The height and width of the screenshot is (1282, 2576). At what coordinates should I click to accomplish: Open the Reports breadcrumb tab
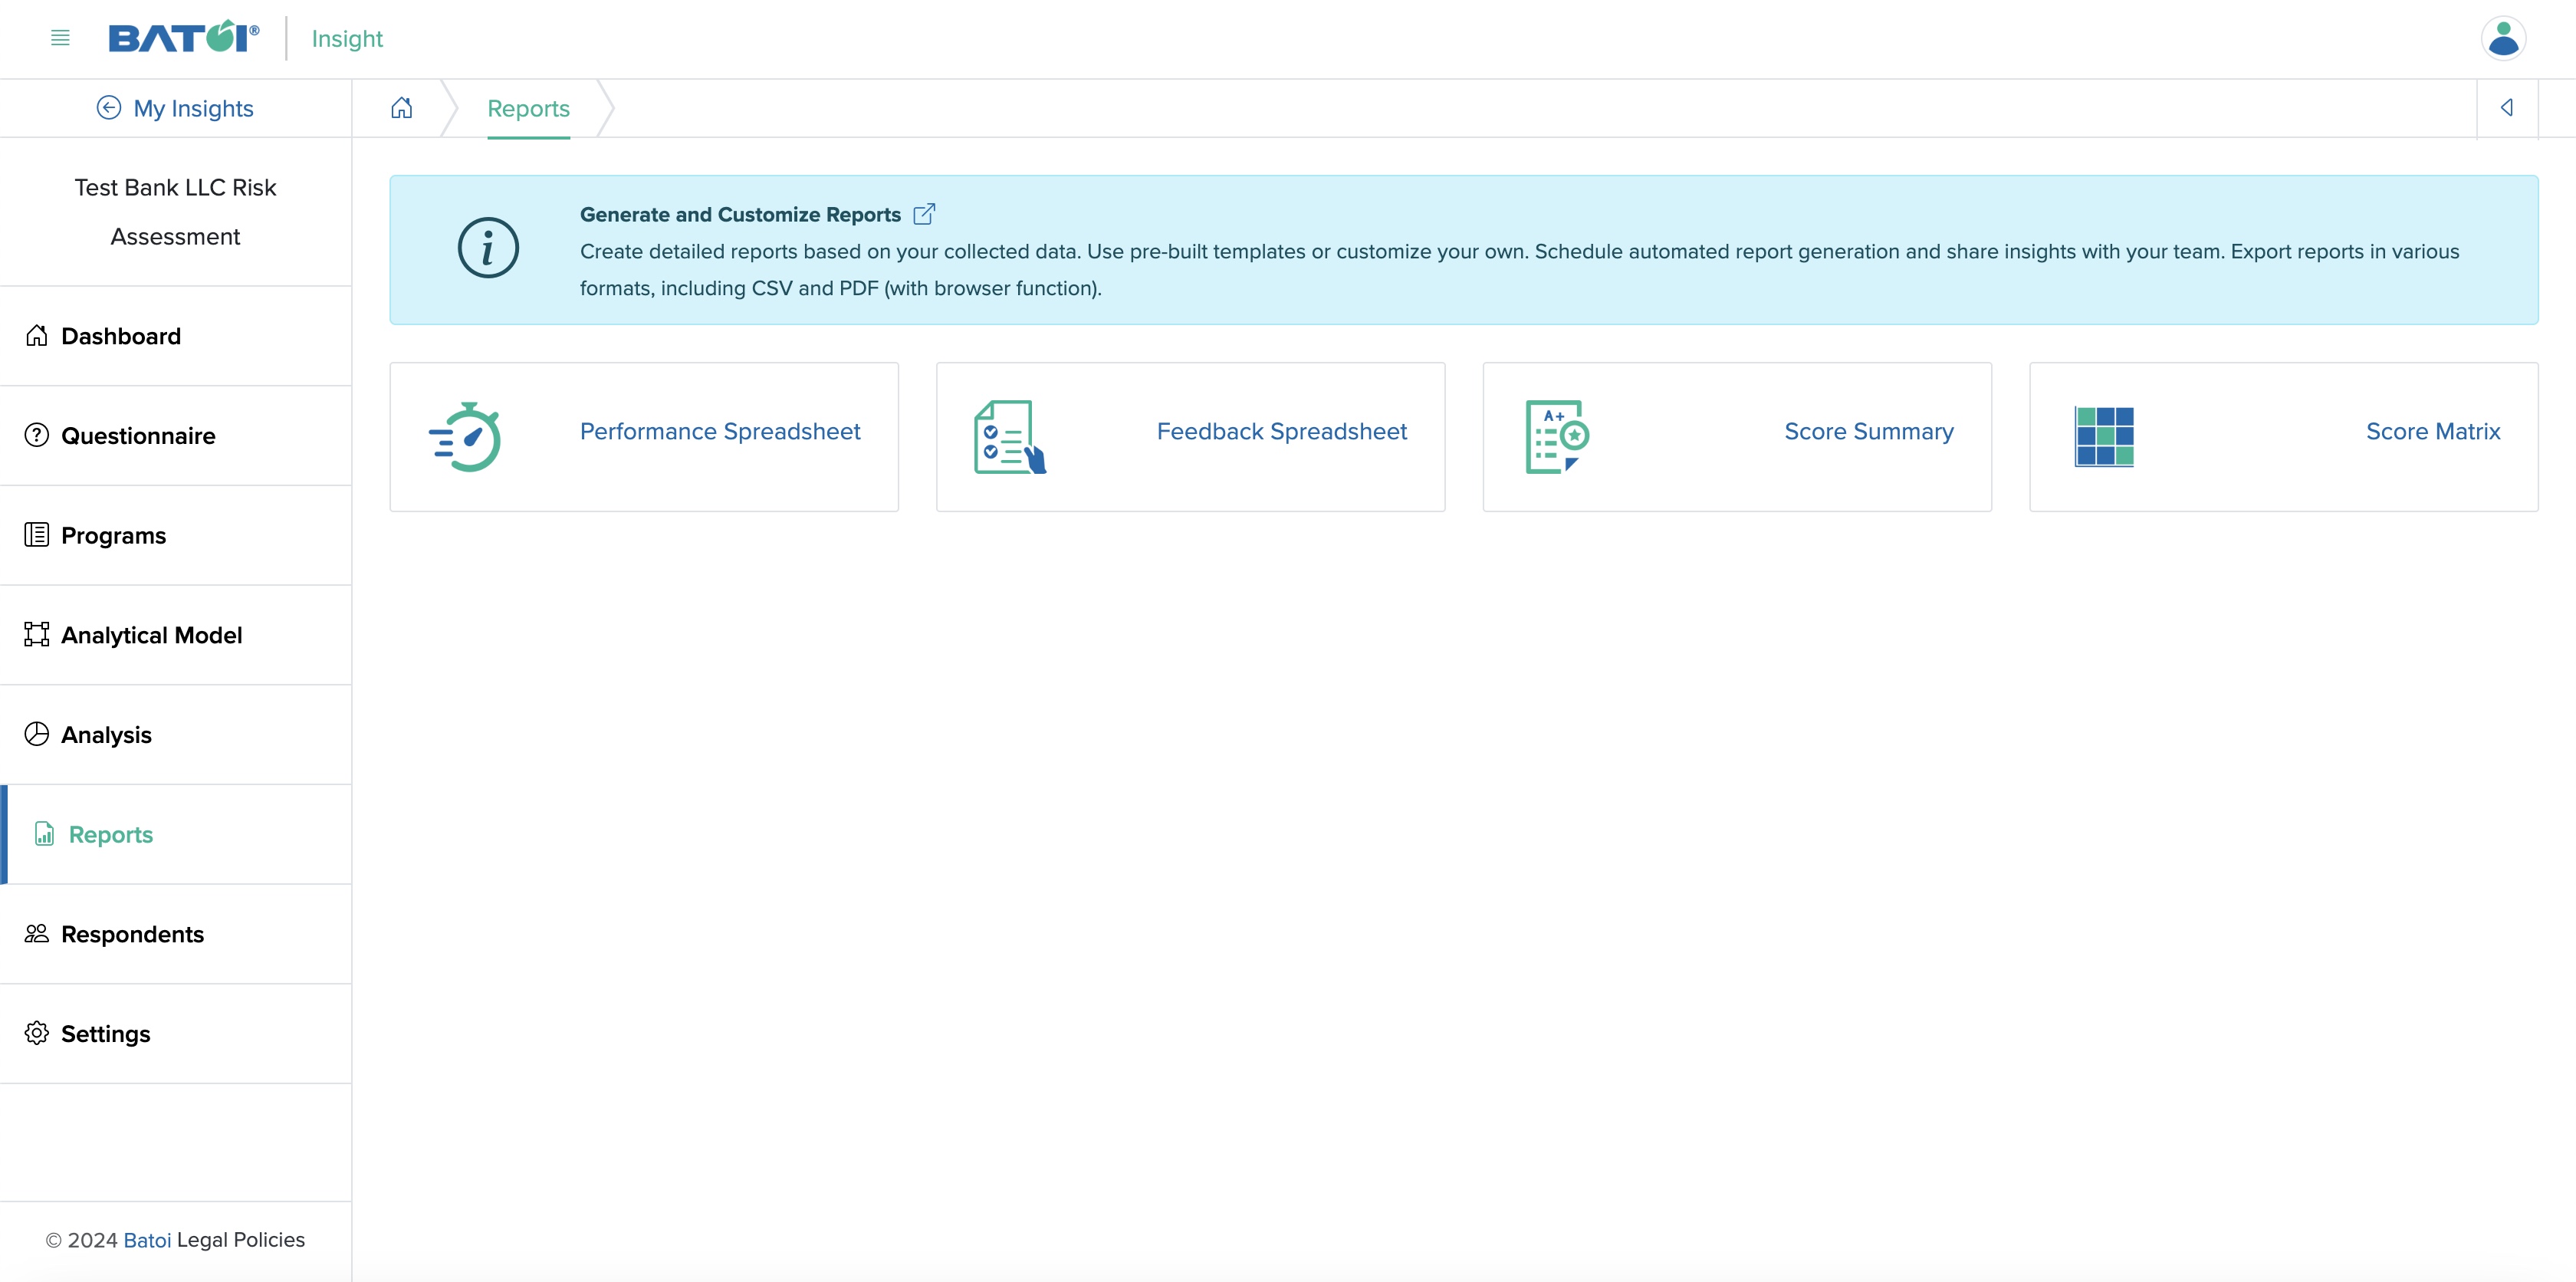point(529,108)
